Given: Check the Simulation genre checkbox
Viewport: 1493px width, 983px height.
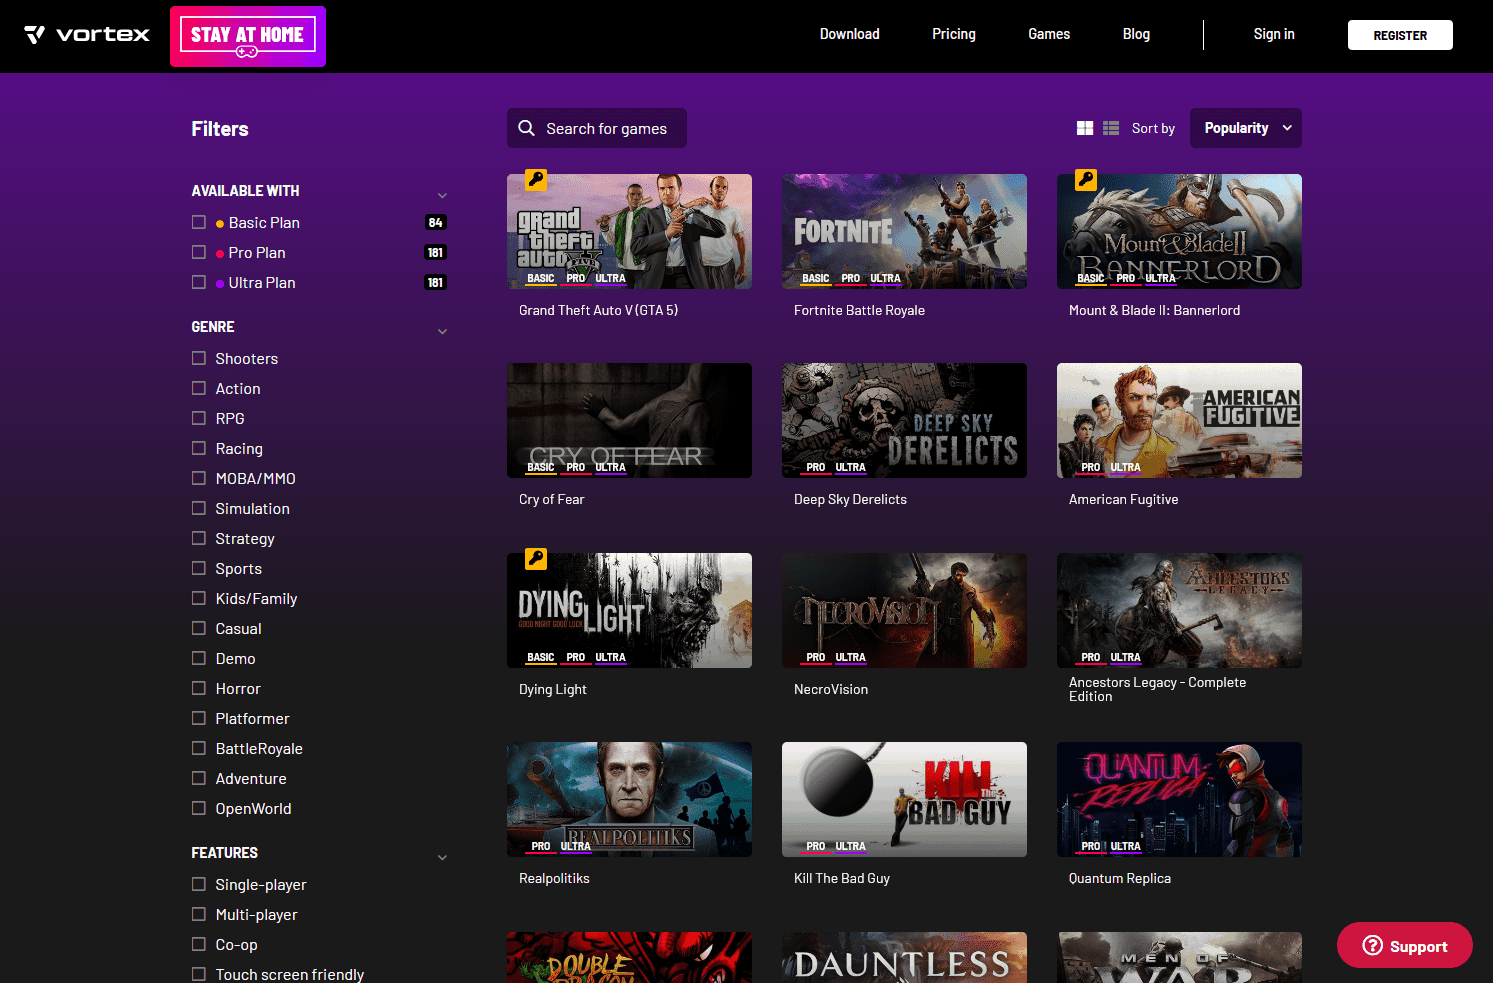Looking at the screenshot, I should click(x=199, y=508).
